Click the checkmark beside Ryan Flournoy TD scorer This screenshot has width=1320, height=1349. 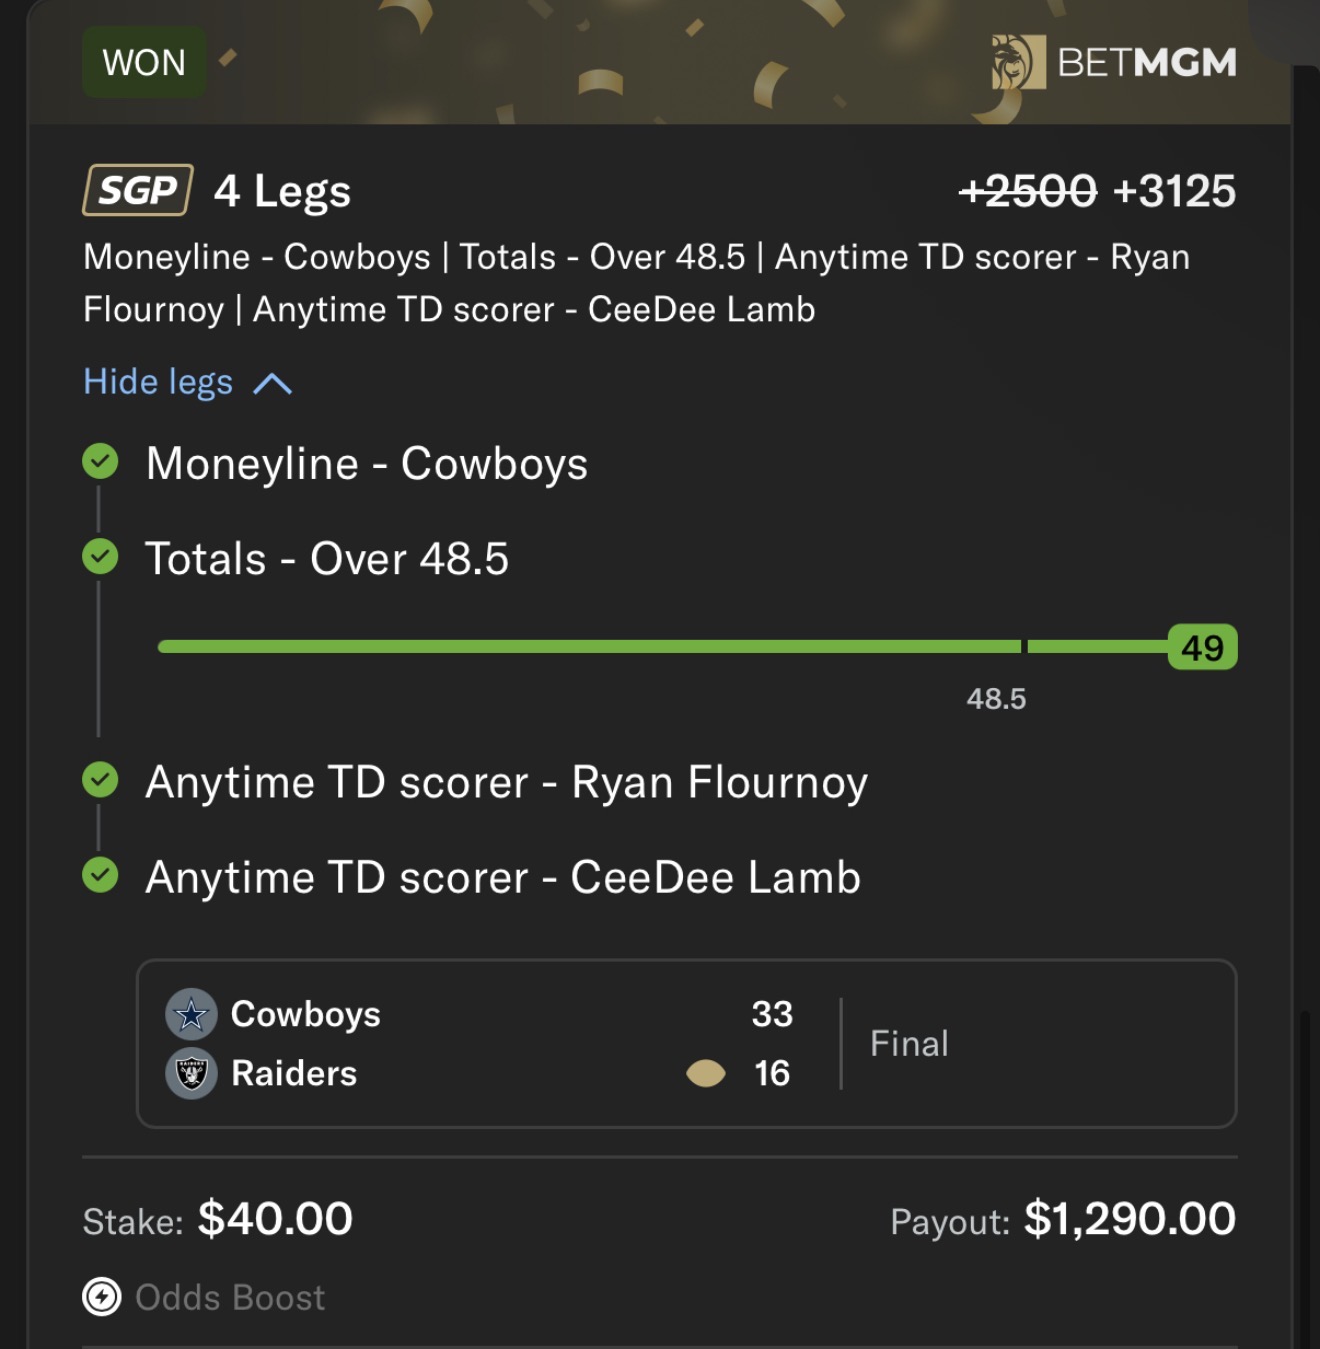click(x=100, y=780)
